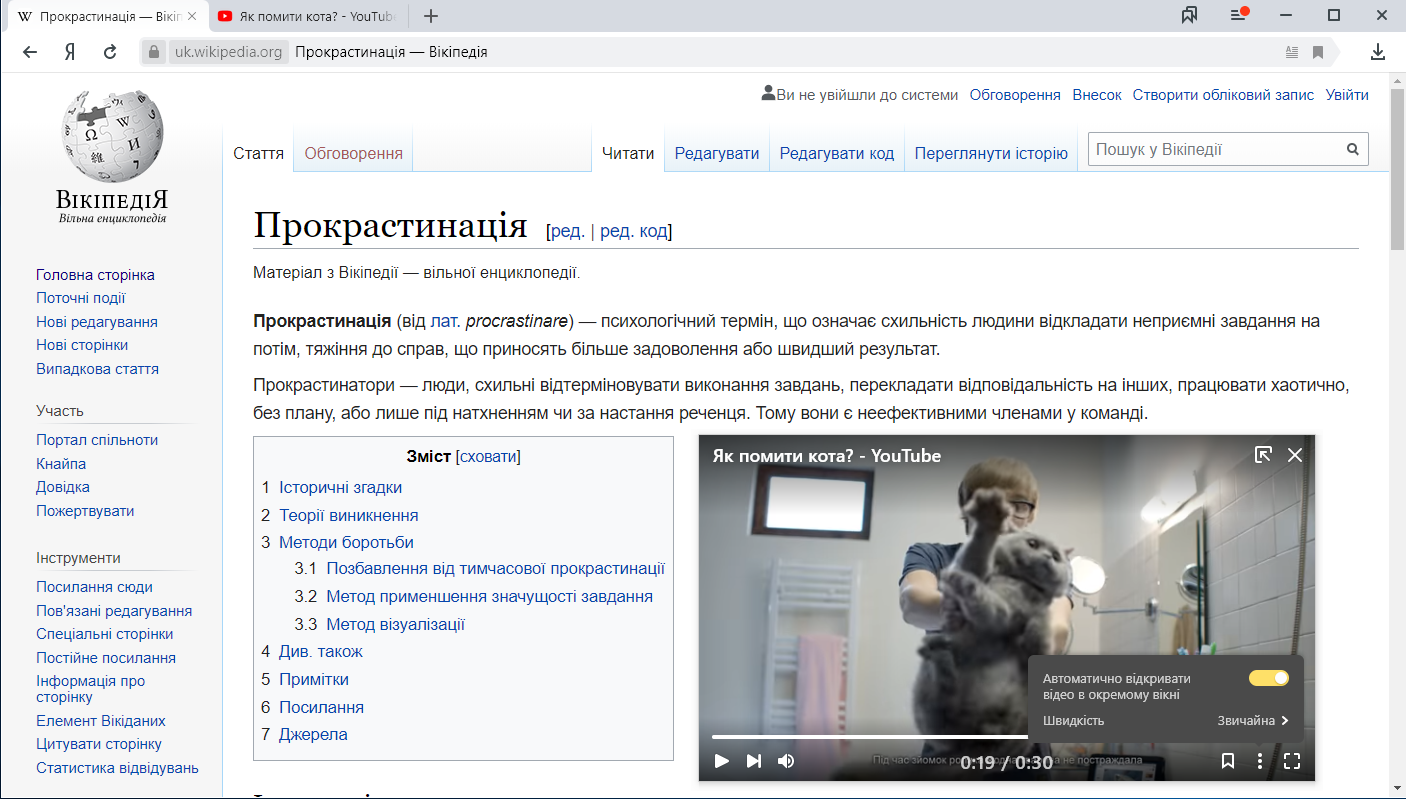Open Посилання сюди tool link

pyautogui.click(x=94, y=587)
